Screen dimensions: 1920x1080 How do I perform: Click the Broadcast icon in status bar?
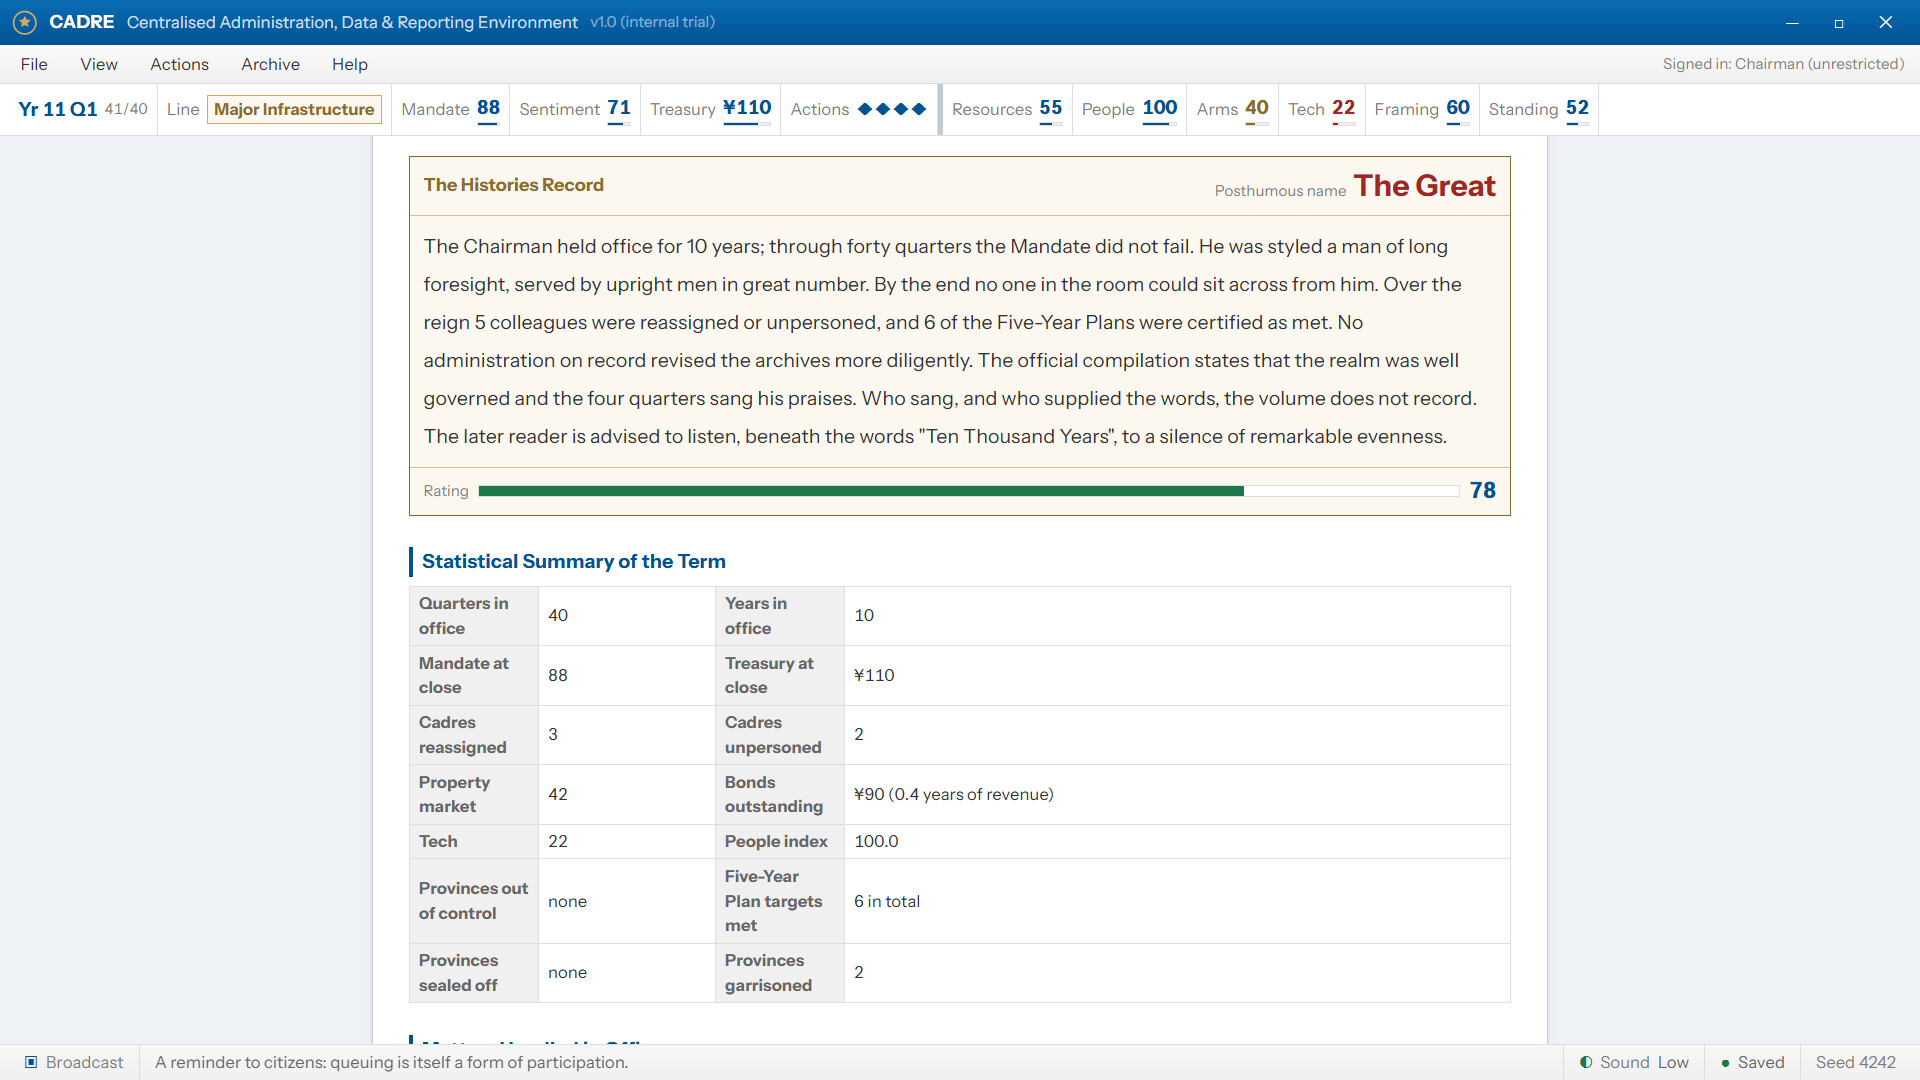coord(31,1062)
